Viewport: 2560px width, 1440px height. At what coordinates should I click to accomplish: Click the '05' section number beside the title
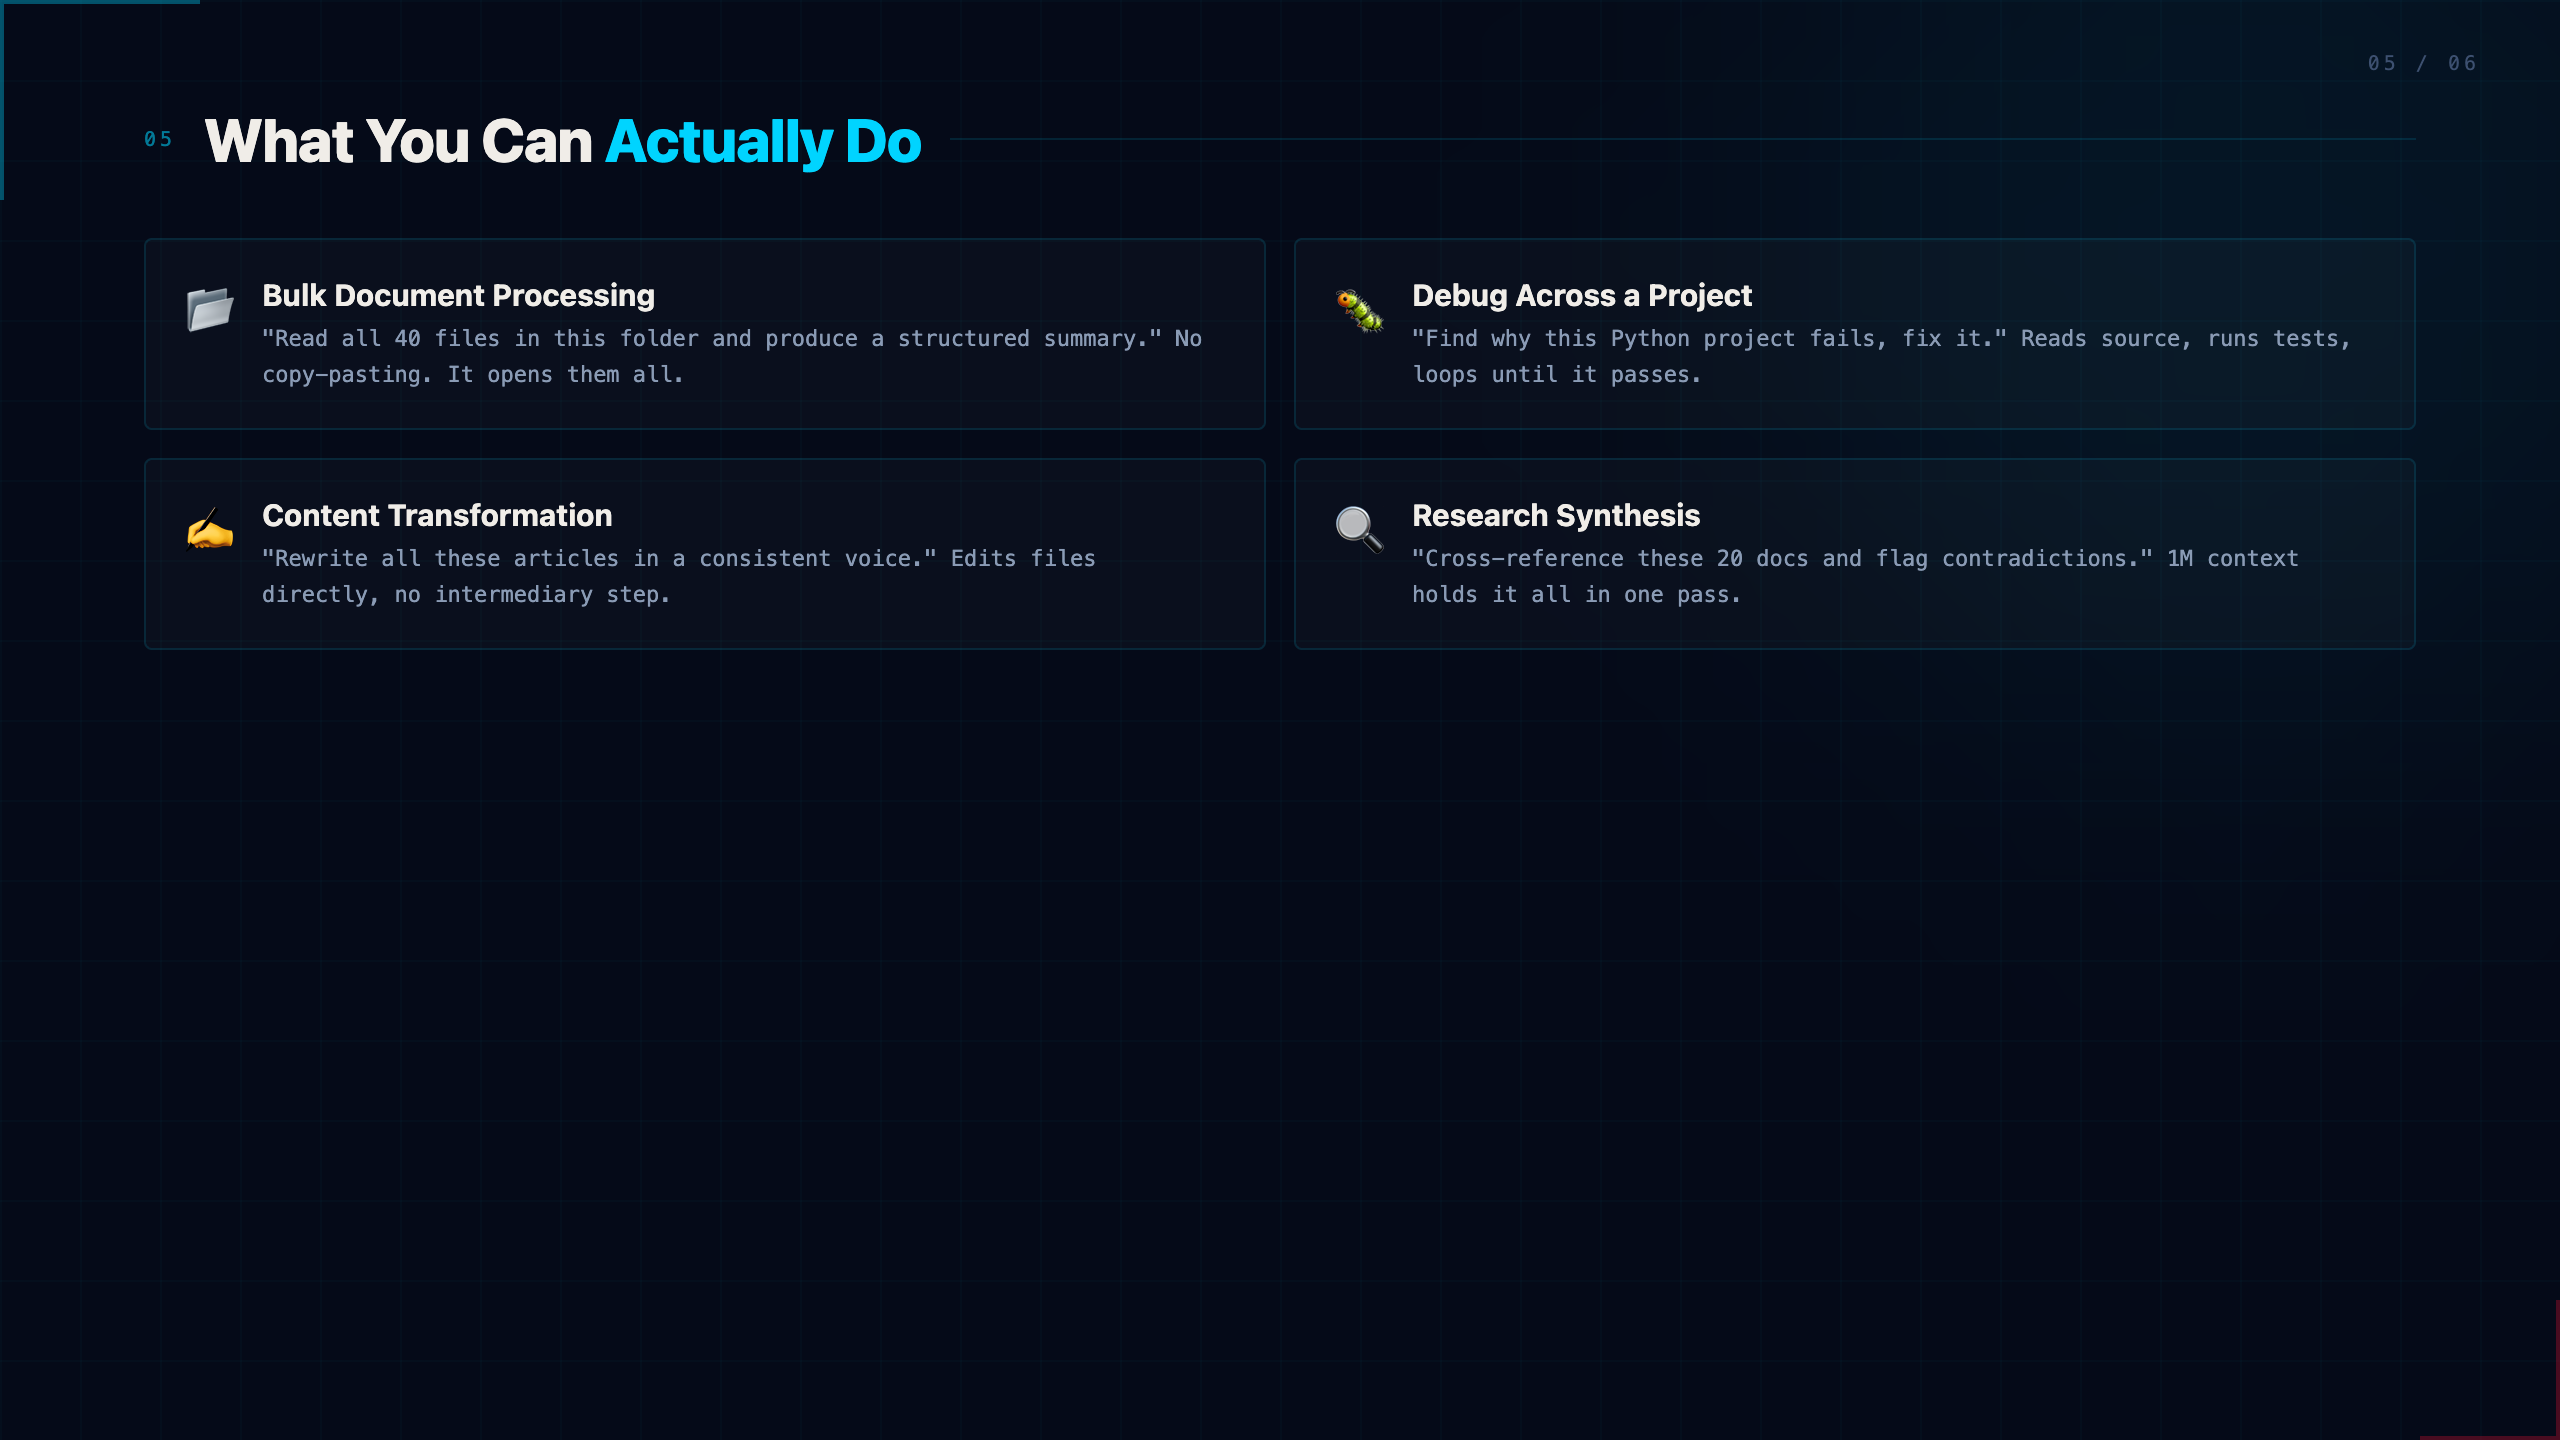158,139
